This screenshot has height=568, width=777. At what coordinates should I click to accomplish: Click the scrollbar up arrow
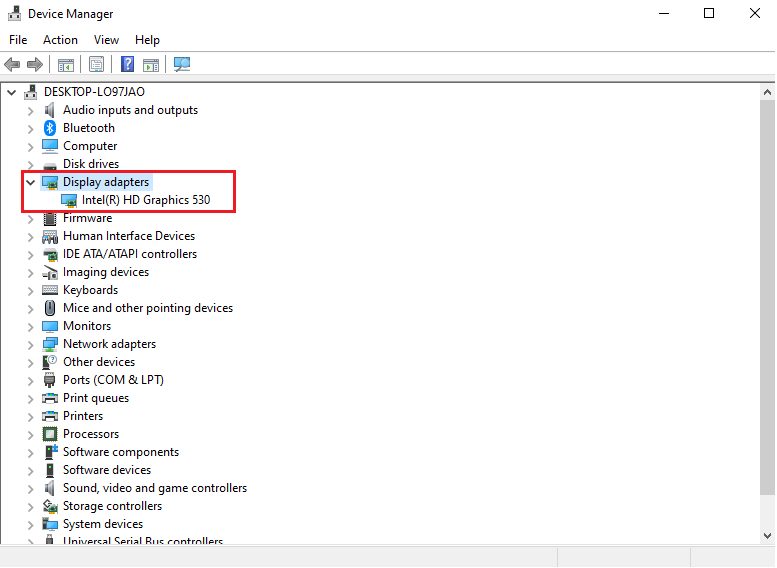(x=767, y=92)
